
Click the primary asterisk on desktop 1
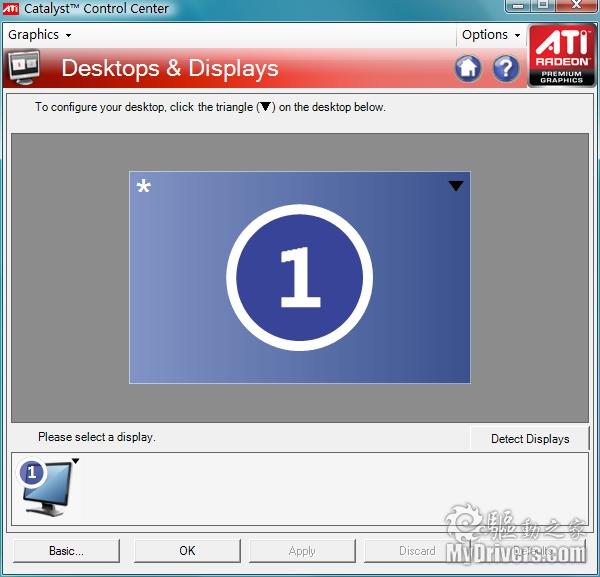click(143, 187)
